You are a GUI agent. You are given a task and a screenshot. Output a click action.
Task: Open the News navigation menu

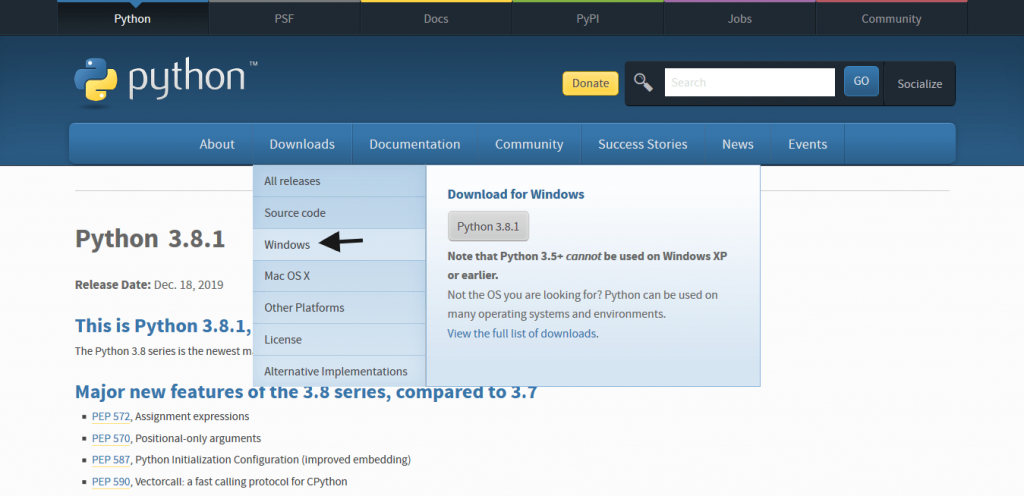click(738, 144)
